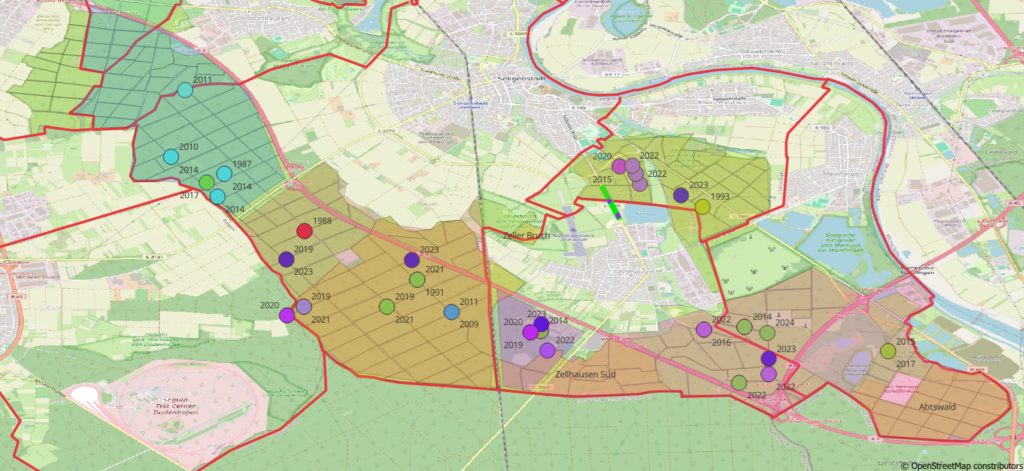Select the topmost cyan marker labeled 2011
The height and width of the screenshot is (471, 1024).
pos(185,90)
